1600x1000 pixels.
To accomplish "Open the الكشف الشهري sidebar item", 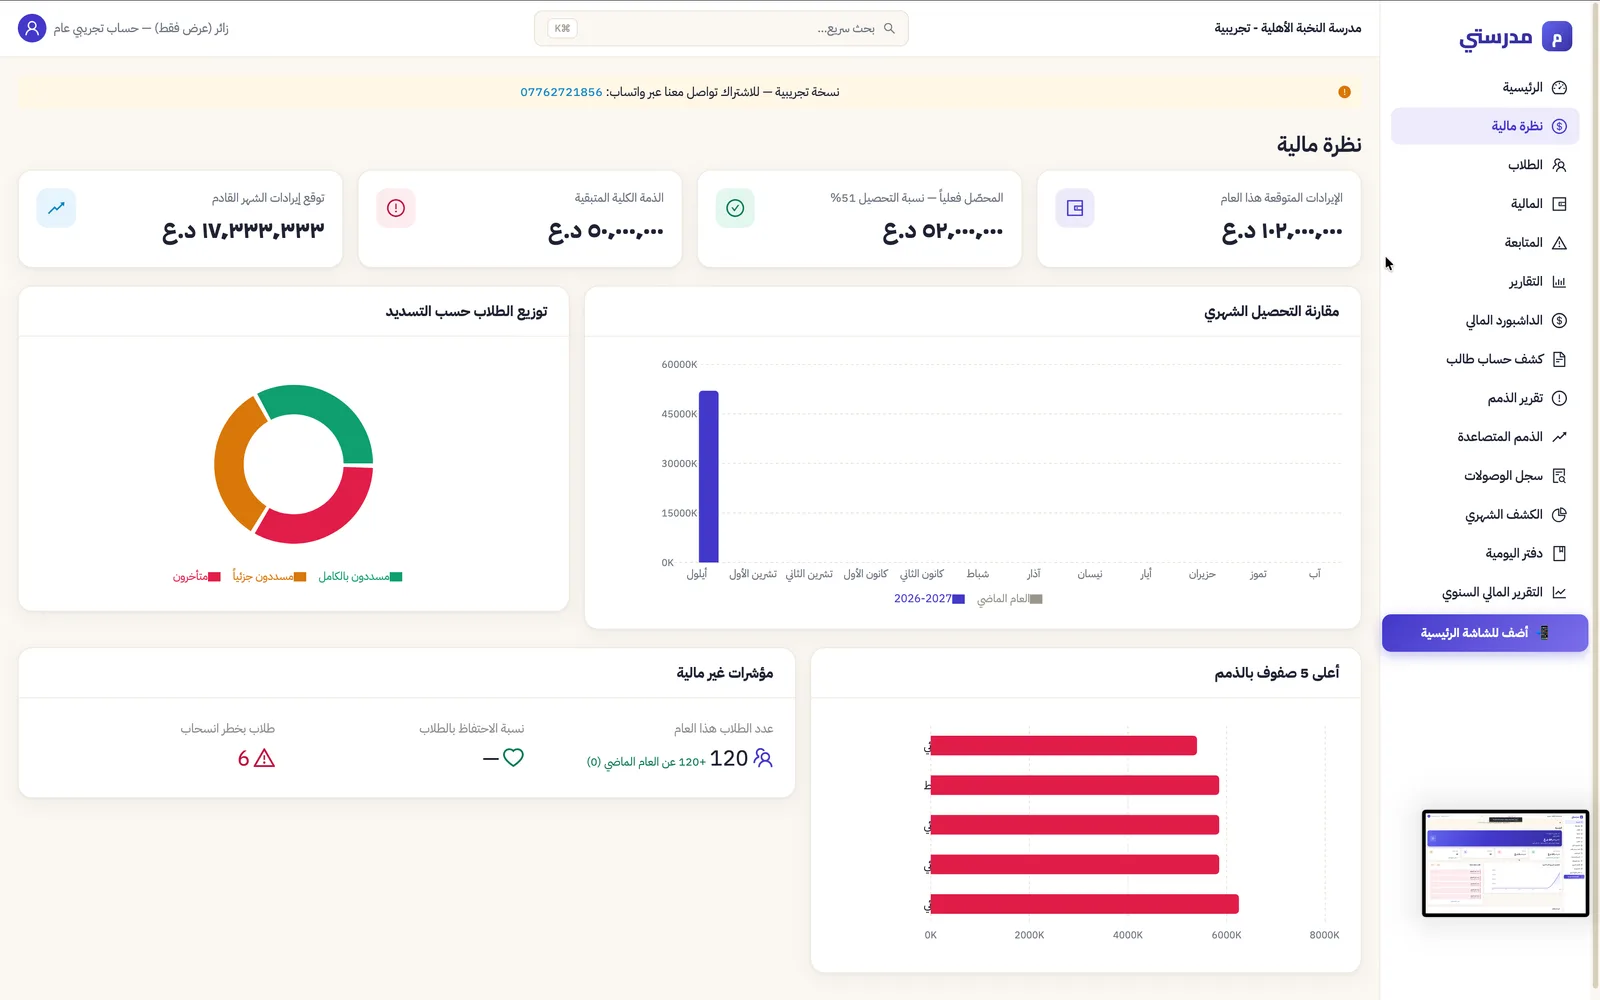I will [x=1485, y=515].
